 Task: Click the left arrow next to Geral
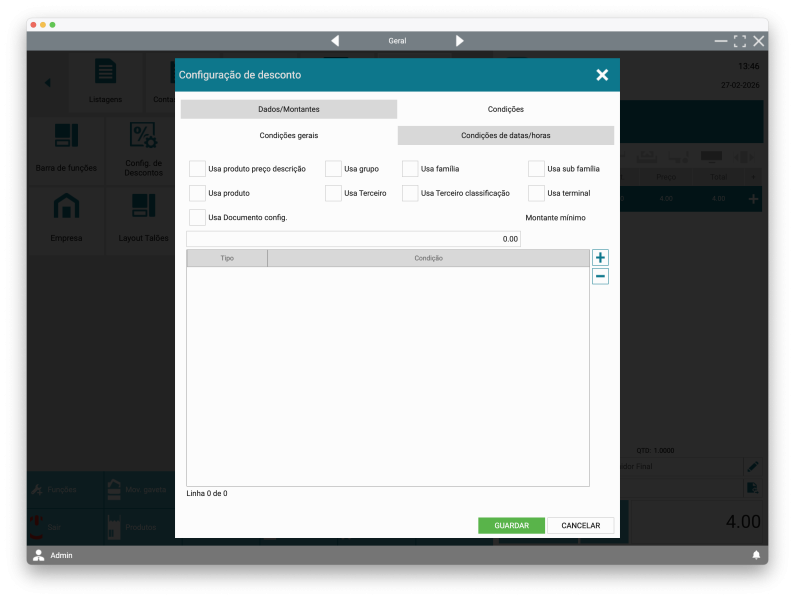tap(335, 41)
